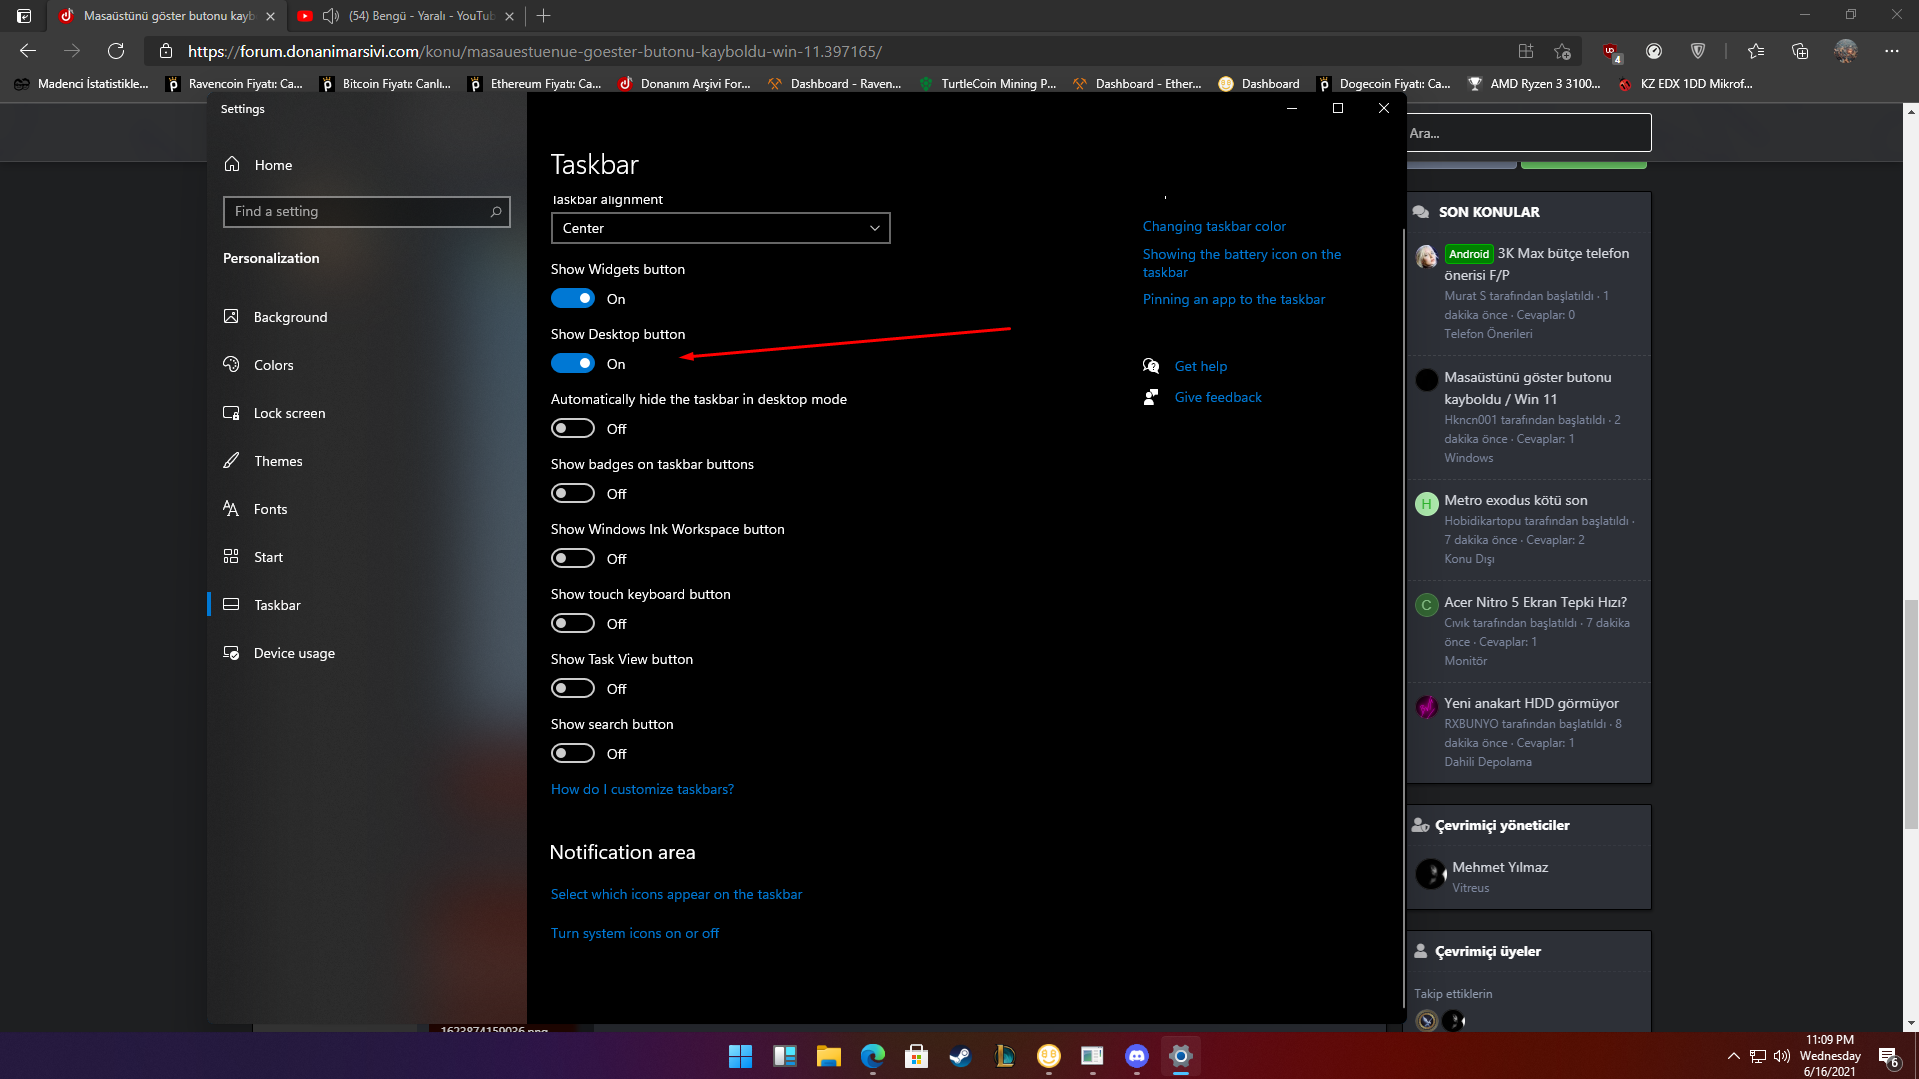Open Yeni anakart HDD görmüyor topic
Screen dimensions: 1919x1079
tap(1531, 703)
